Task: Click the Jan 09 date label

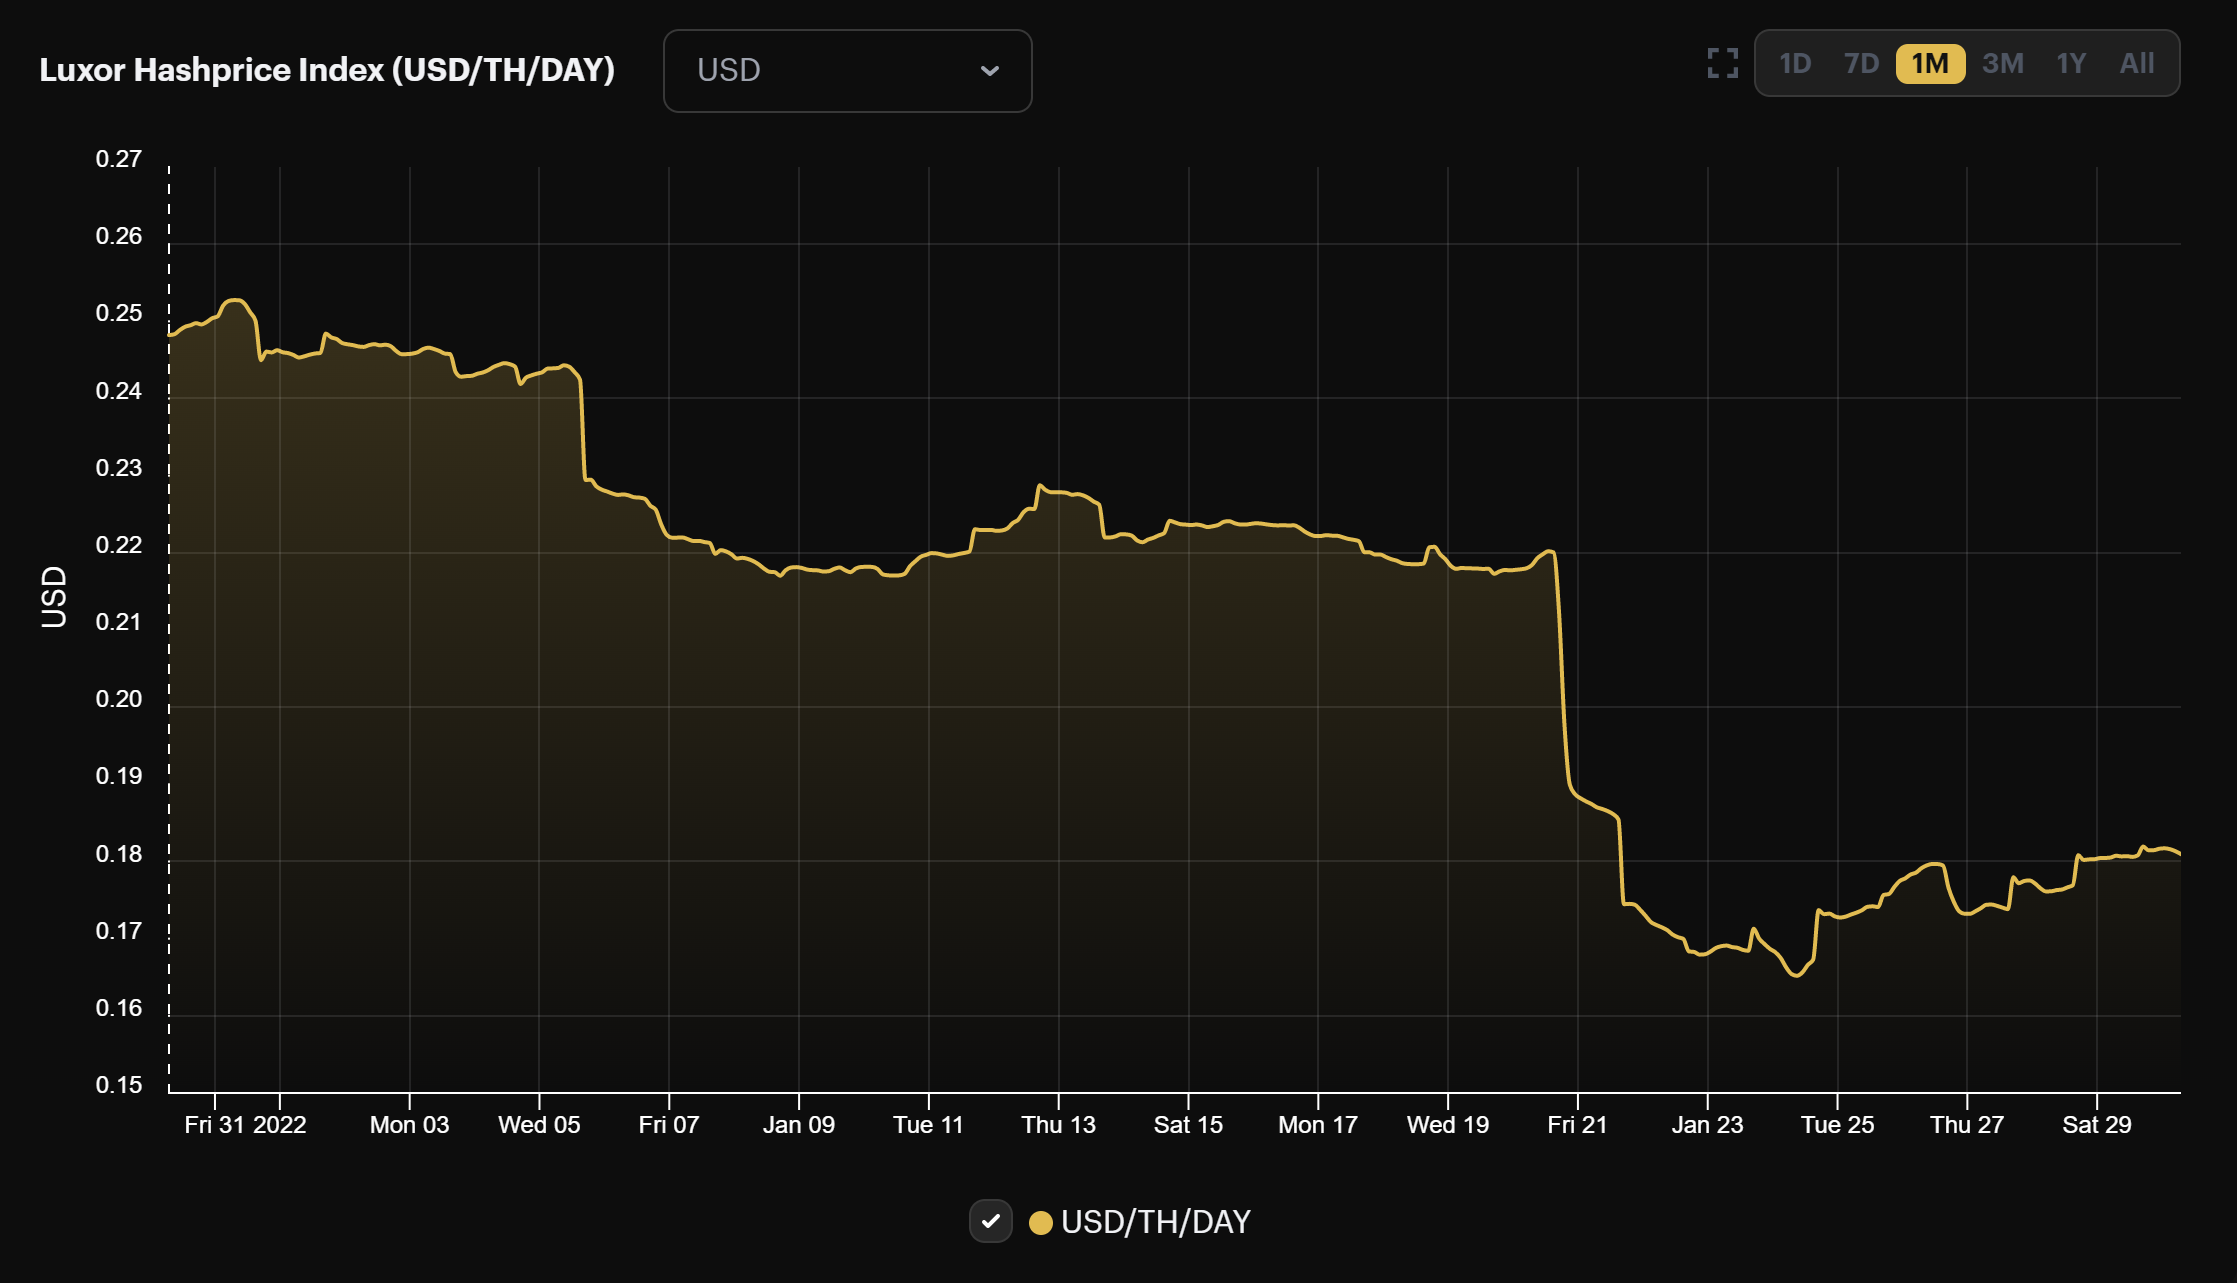Action: [x=799, y=1125]
